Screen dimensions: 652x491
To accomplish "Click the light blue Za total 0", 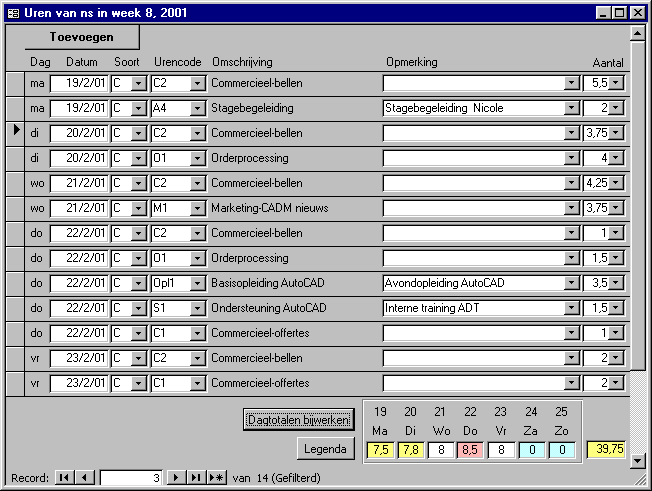I will (x=532, y=450).
